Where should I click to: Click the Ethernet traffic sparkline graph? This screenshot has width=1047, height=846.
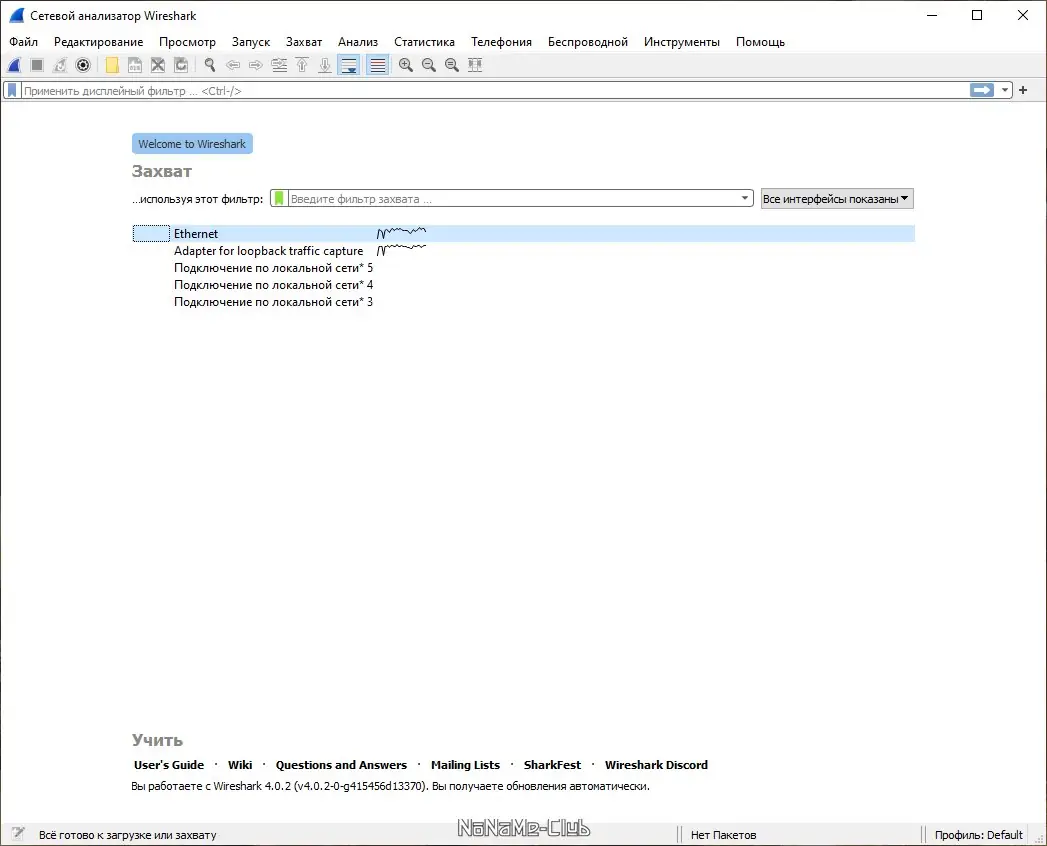[401, 233]
